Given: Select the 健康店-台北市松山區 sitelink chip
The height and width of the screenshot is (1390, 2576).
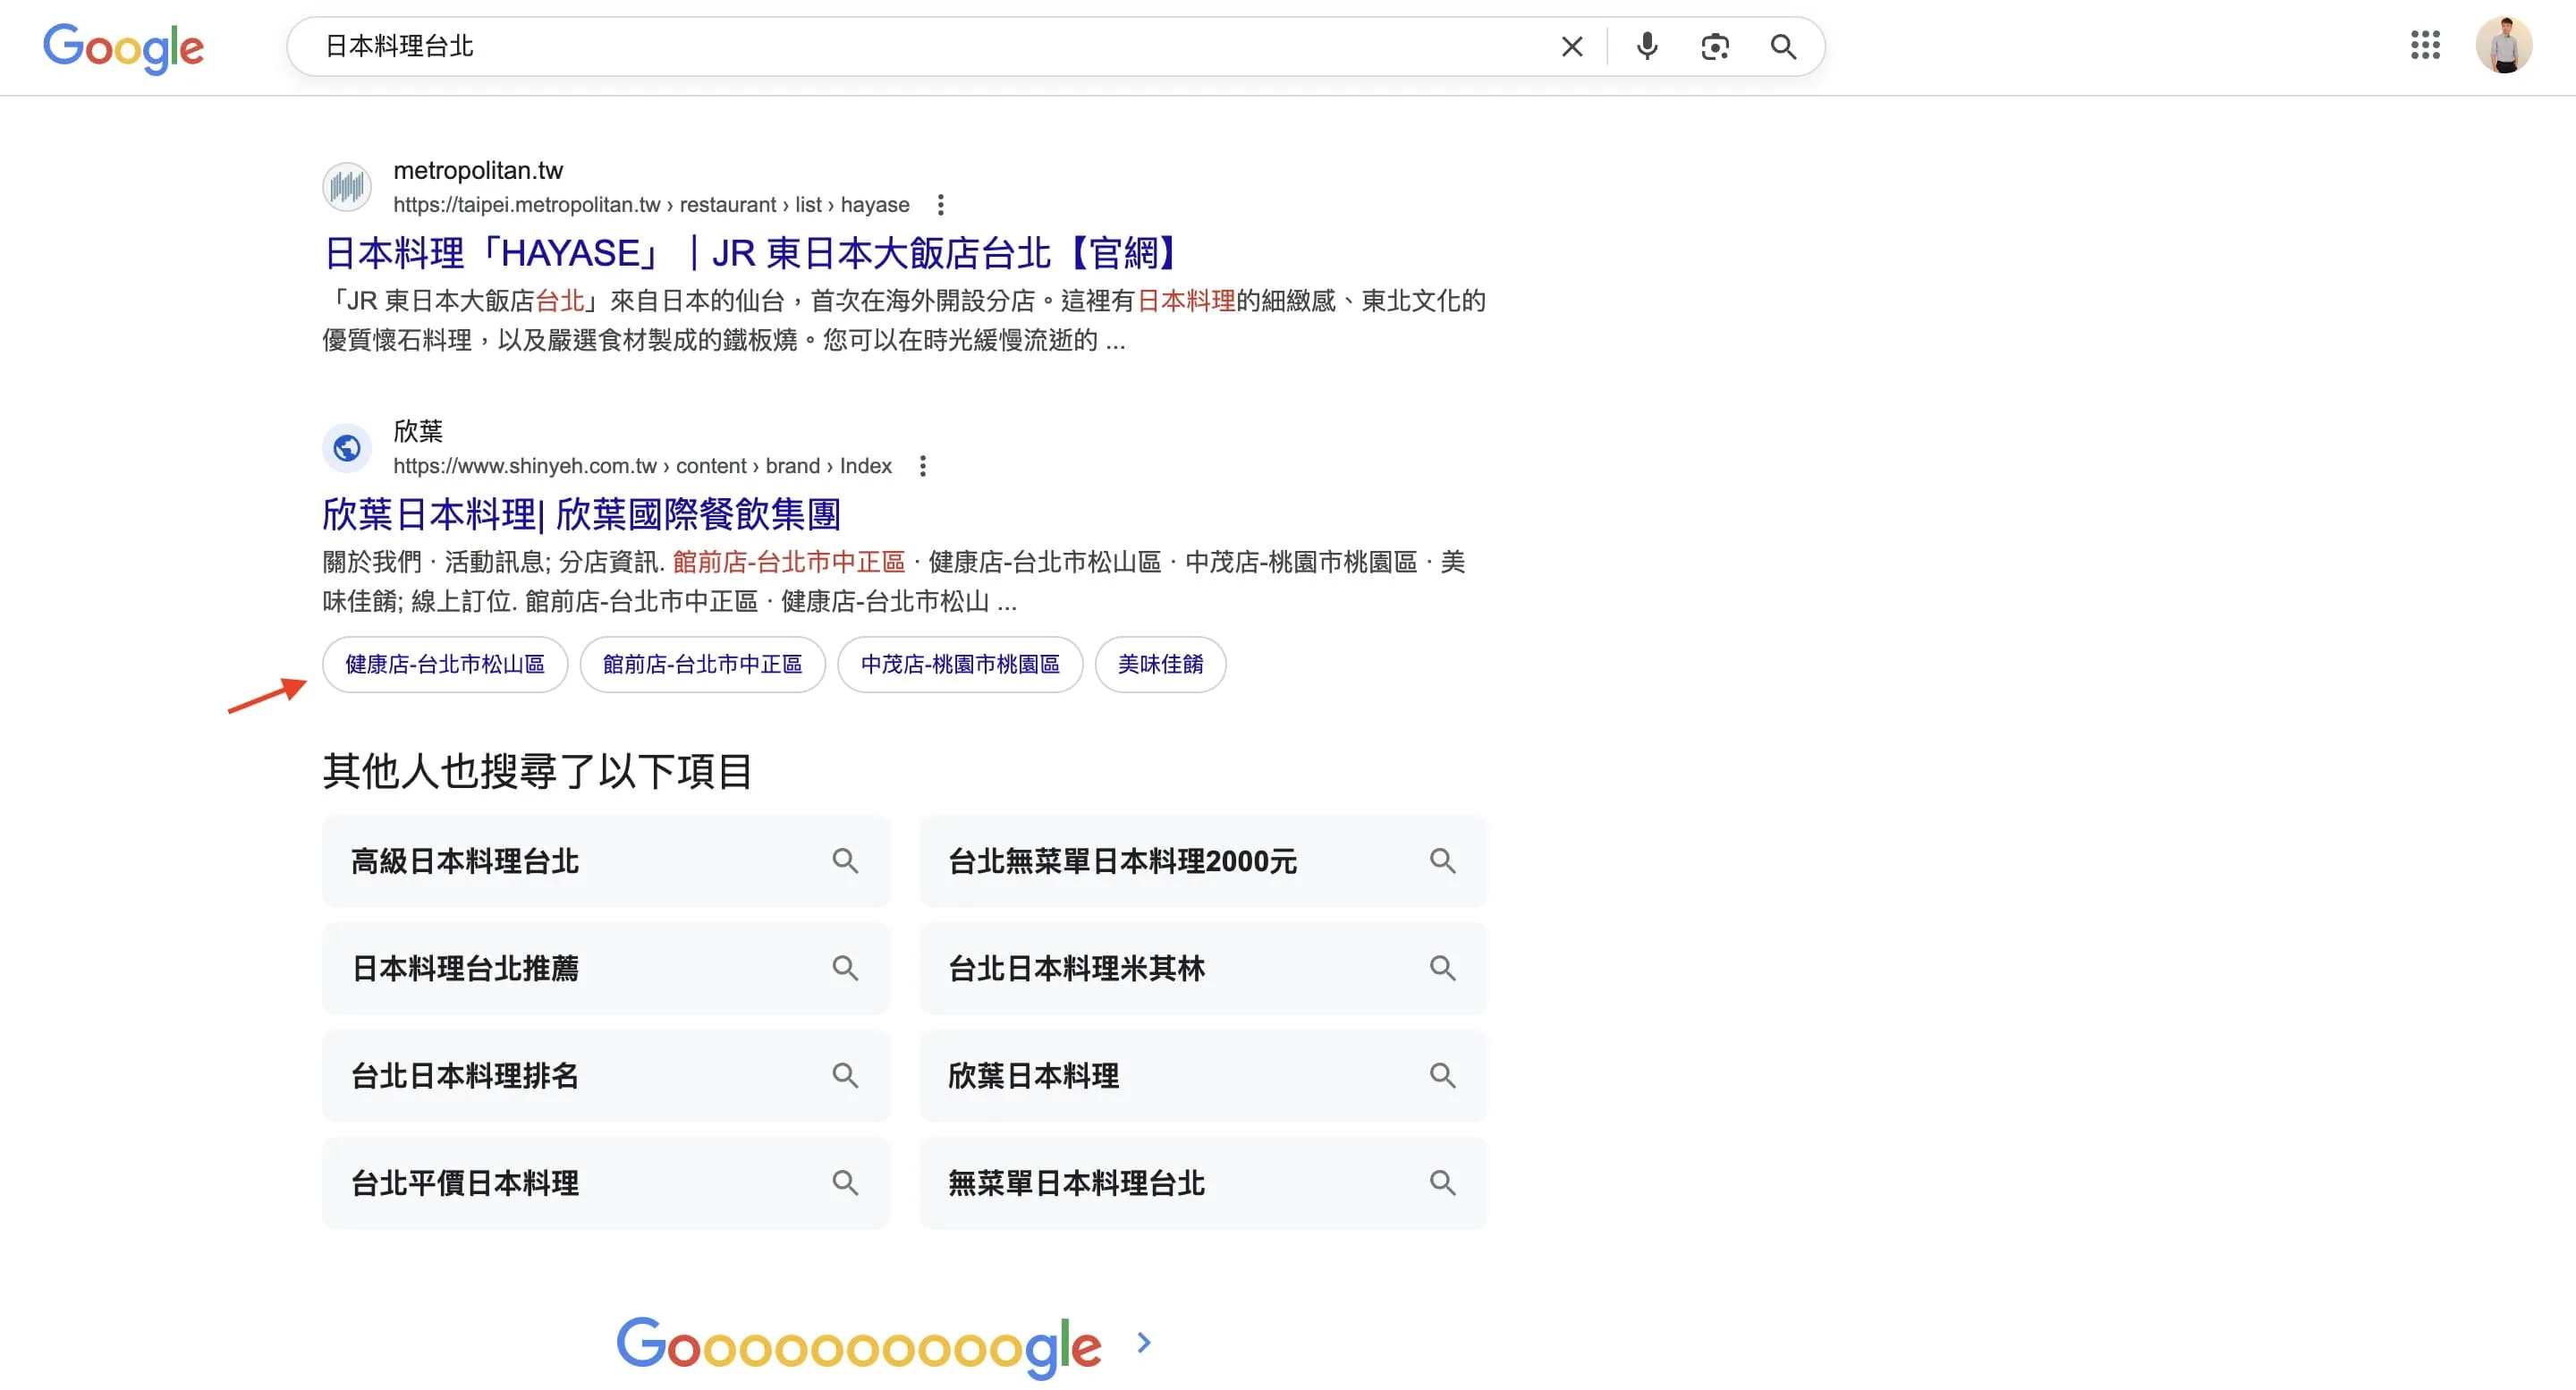Looking at the screenshot, I should [x=444, y=664].
